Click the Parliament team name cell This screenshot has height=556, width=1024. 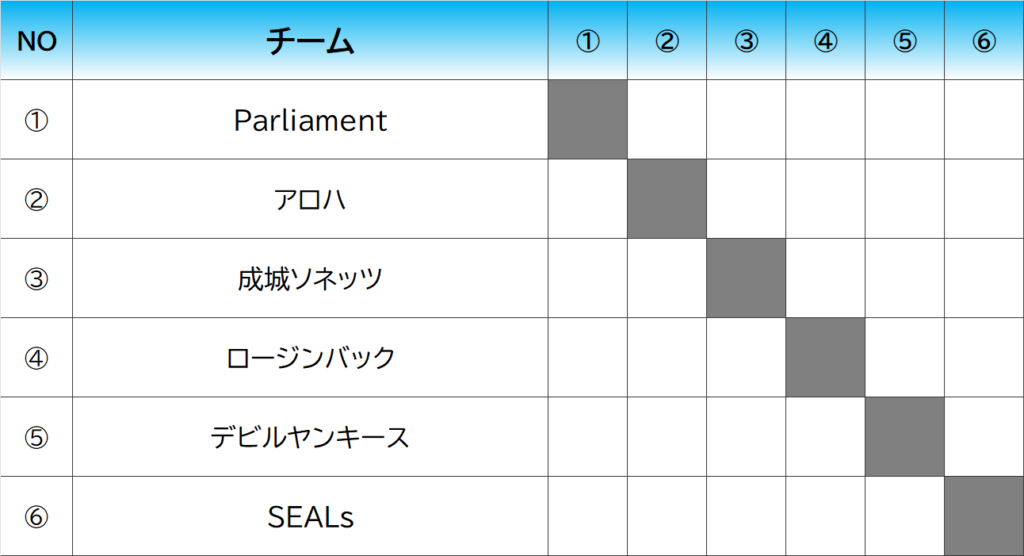pos(310,120)
